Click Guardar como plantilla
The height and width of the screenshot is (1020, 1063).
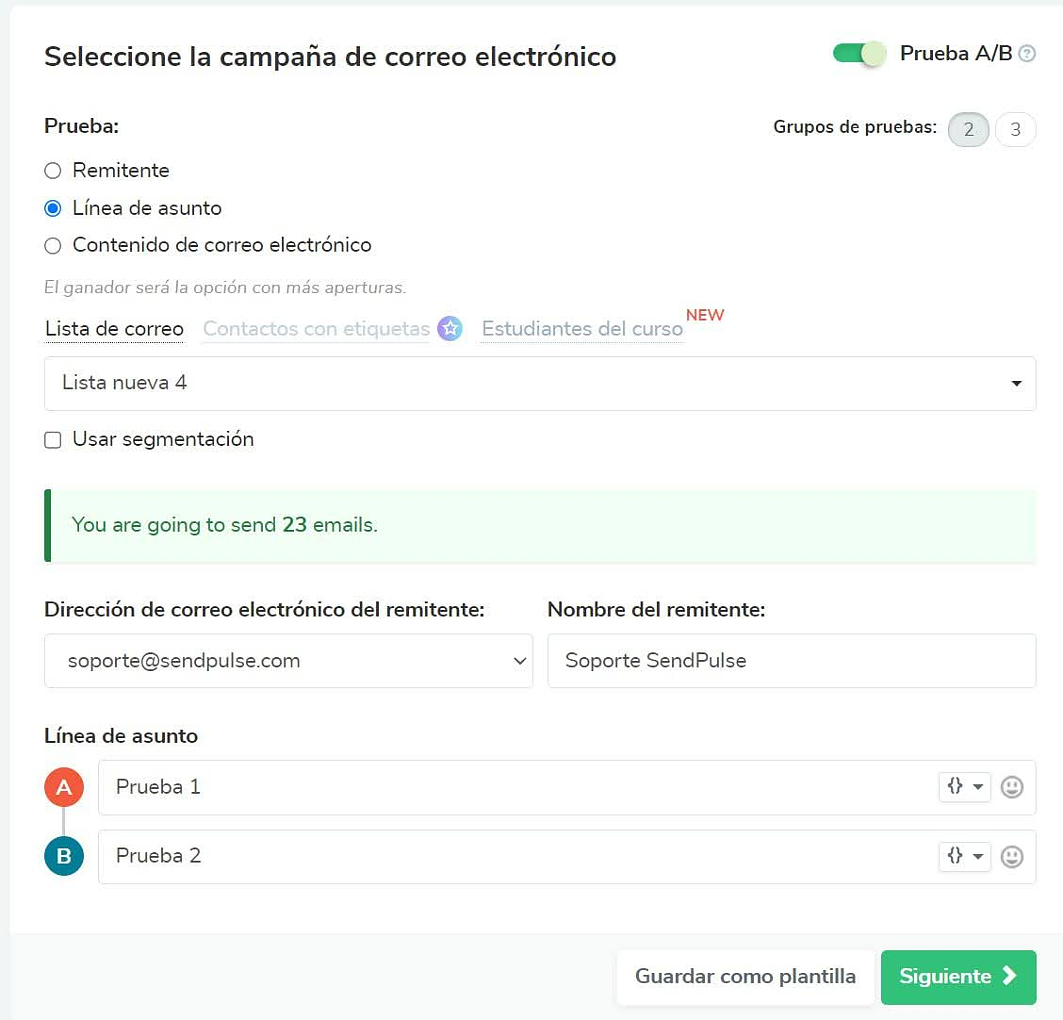[745, 977]
